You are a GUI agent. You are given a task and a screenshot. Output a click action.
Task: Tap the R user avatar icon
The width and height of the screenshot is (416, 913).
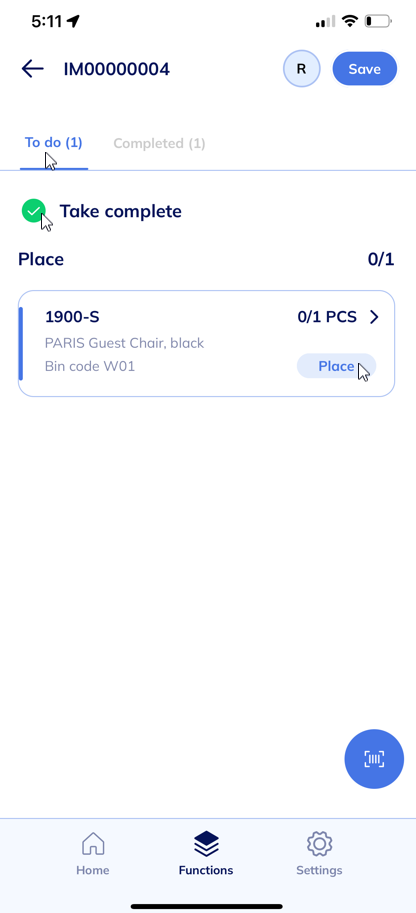(301, 69)
